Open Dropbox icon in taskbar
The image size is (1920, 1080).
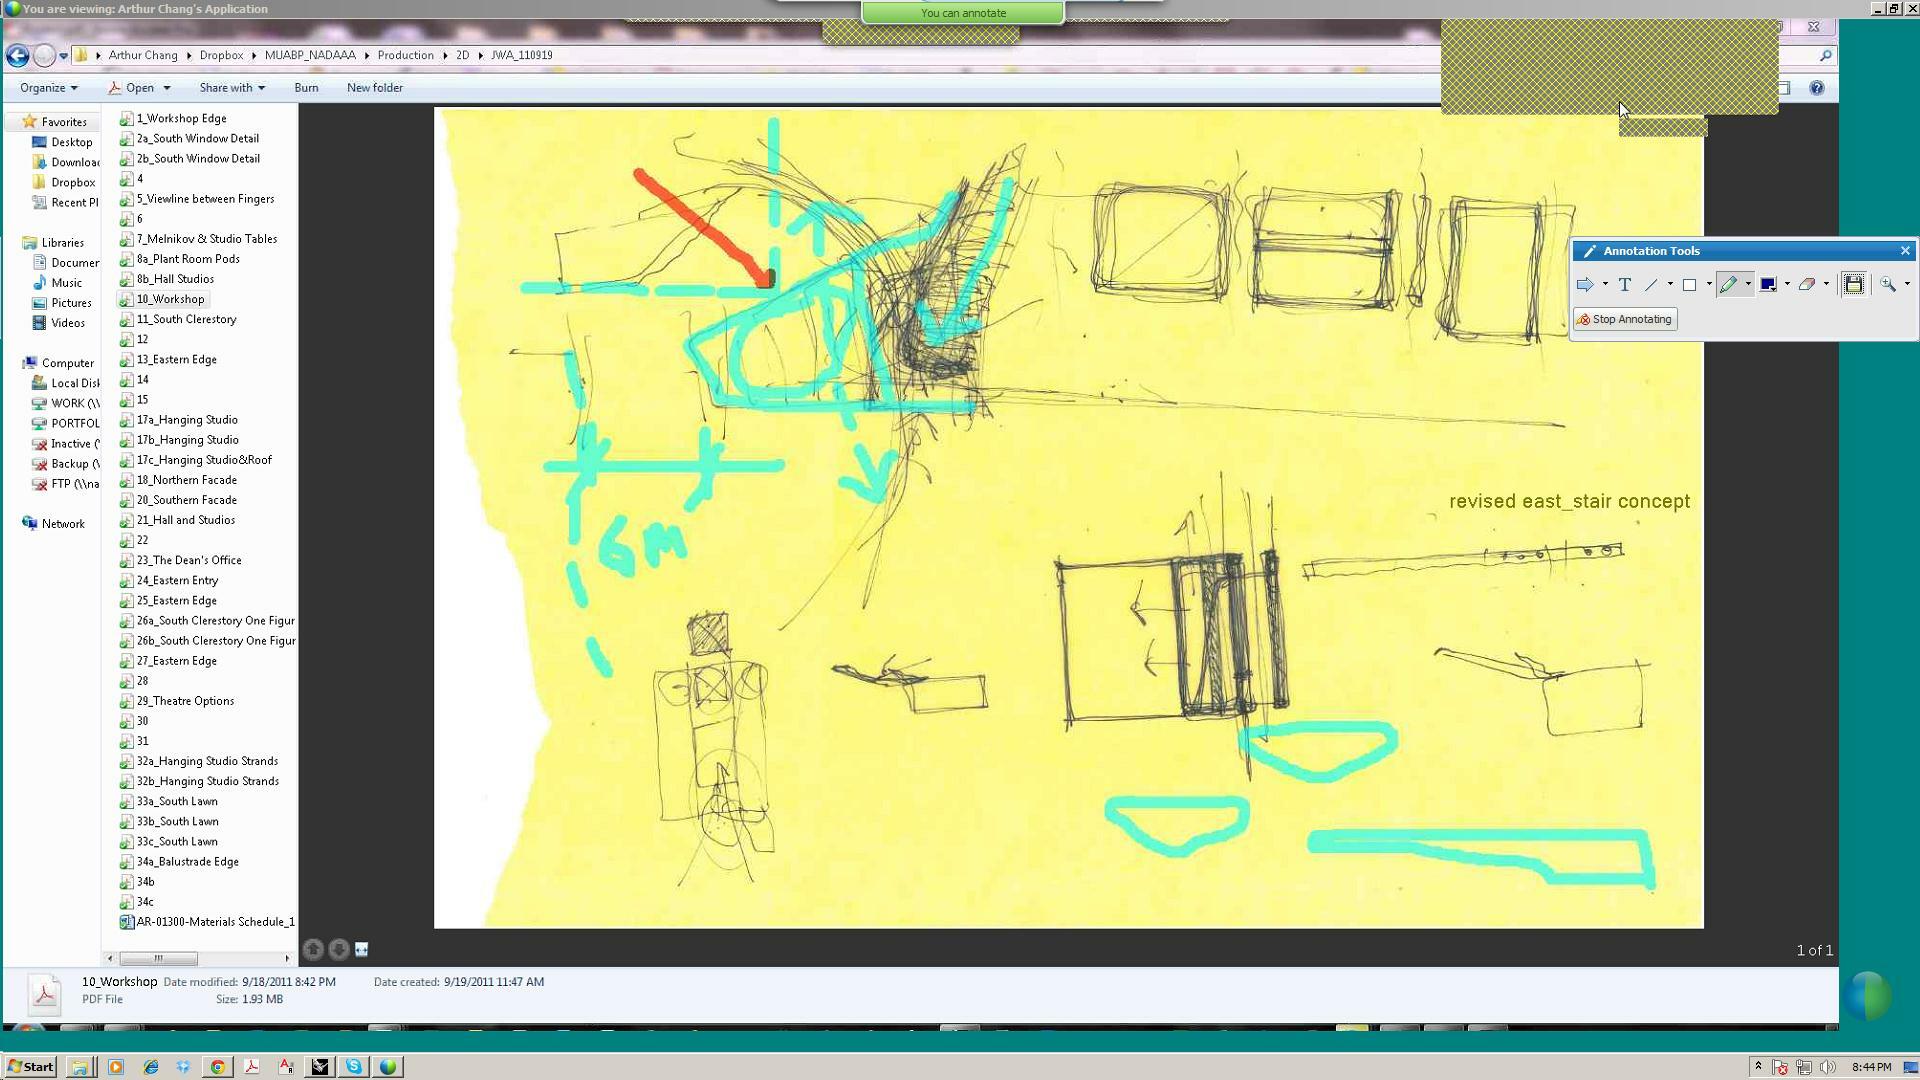[183, 1067]
